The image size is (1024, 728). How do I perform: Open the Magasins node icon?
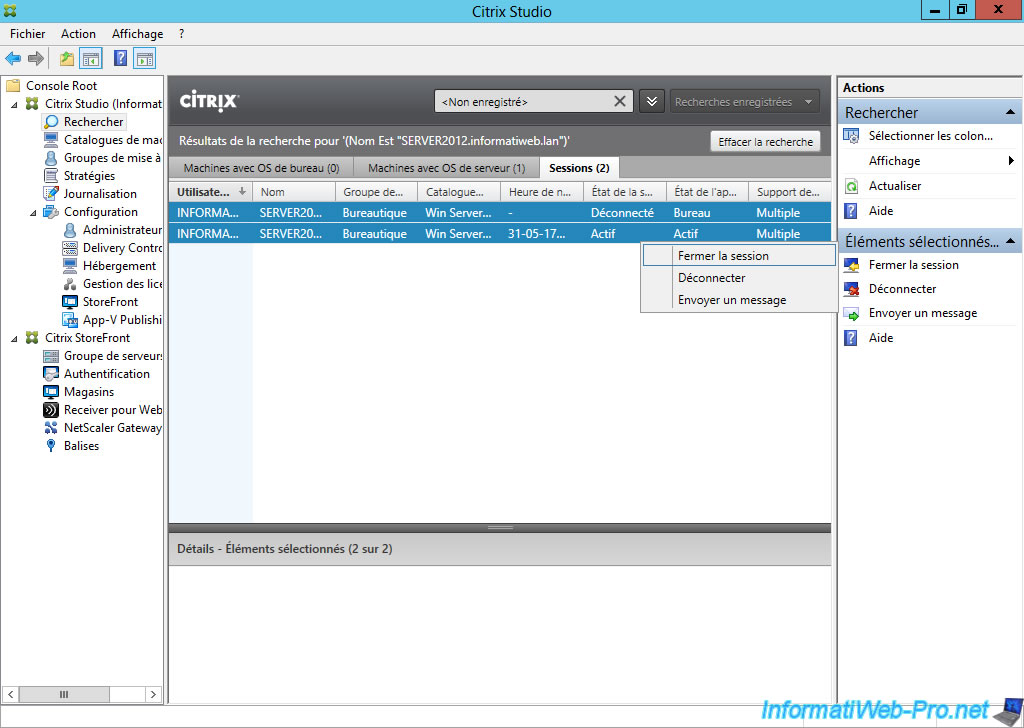click(x=51, y=392)
